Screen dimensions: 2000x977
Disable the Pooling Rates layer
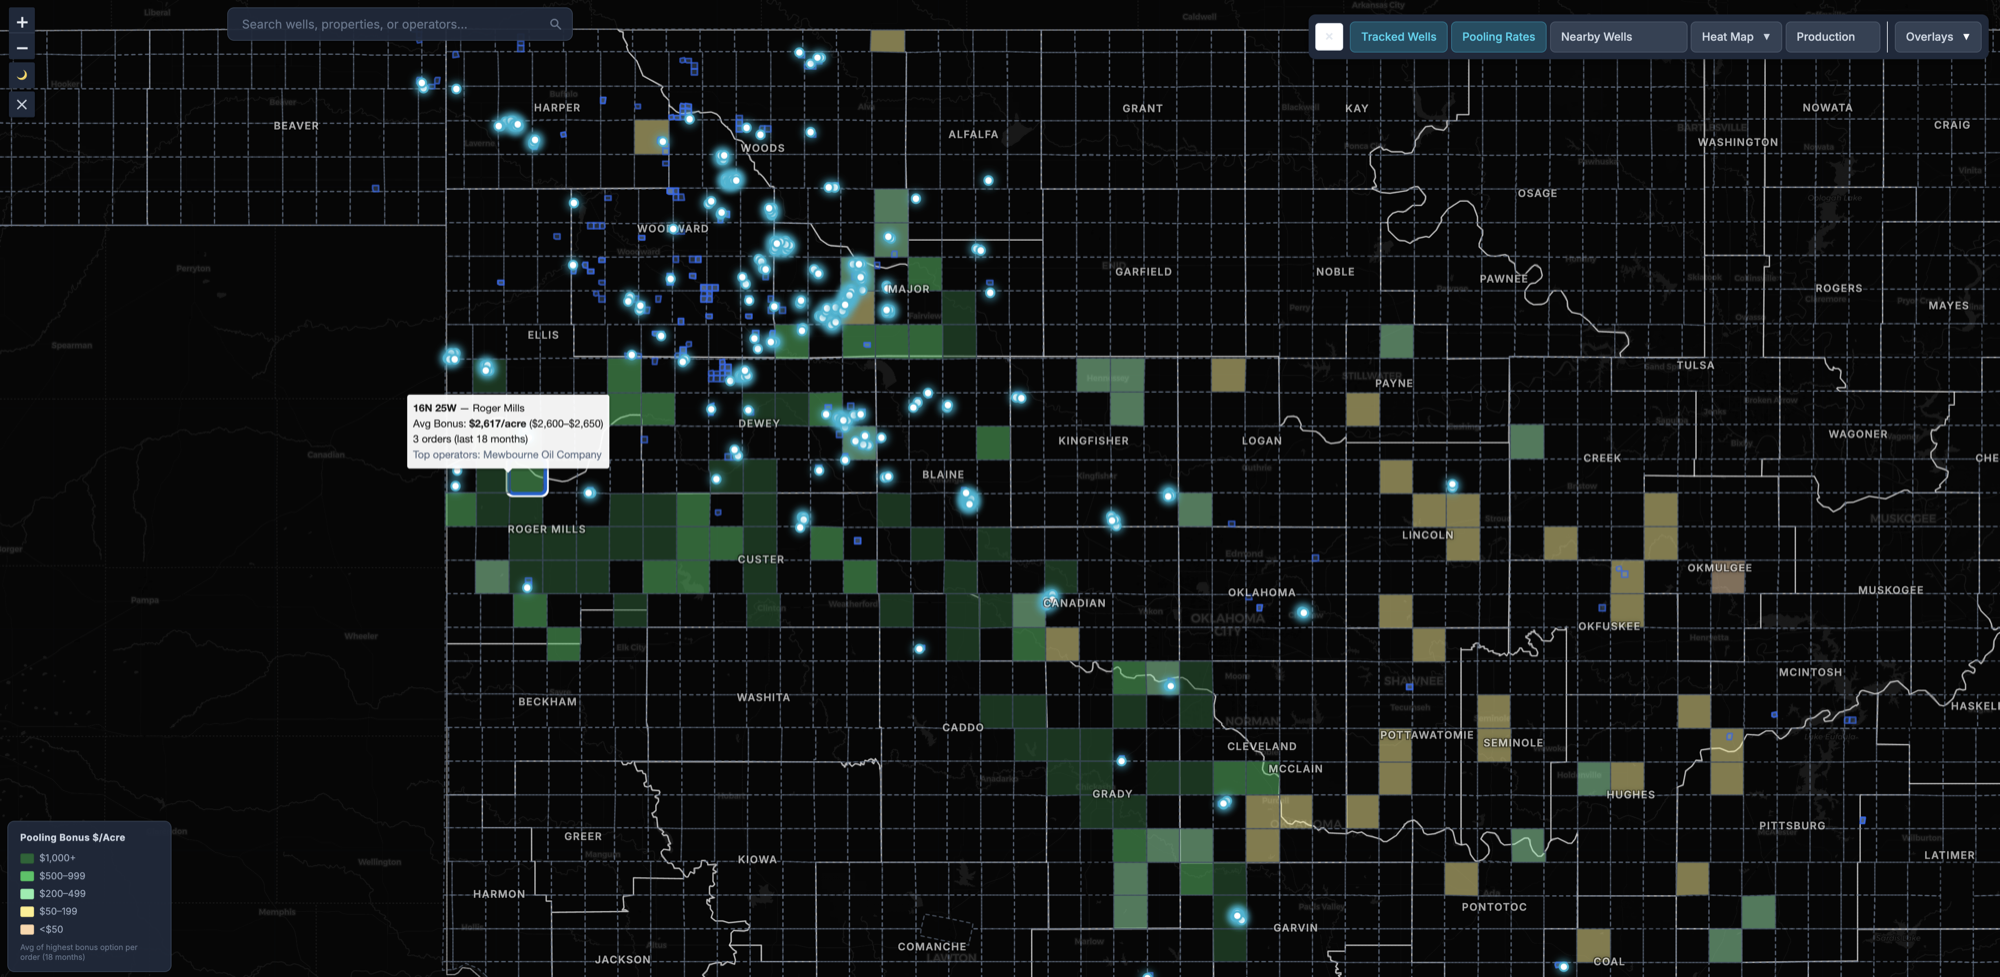click(x=1498, y=37)
